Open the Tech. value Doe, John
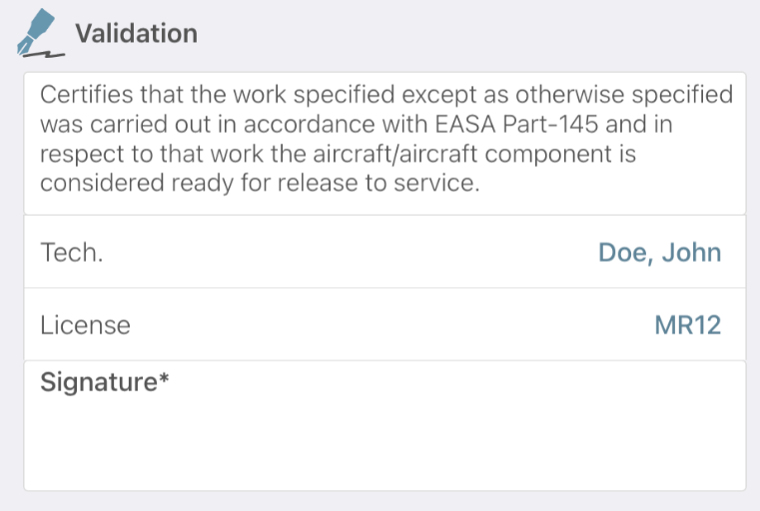Image resolution: width=760 pixels, height=511 pixels. [x=659, y=252]
